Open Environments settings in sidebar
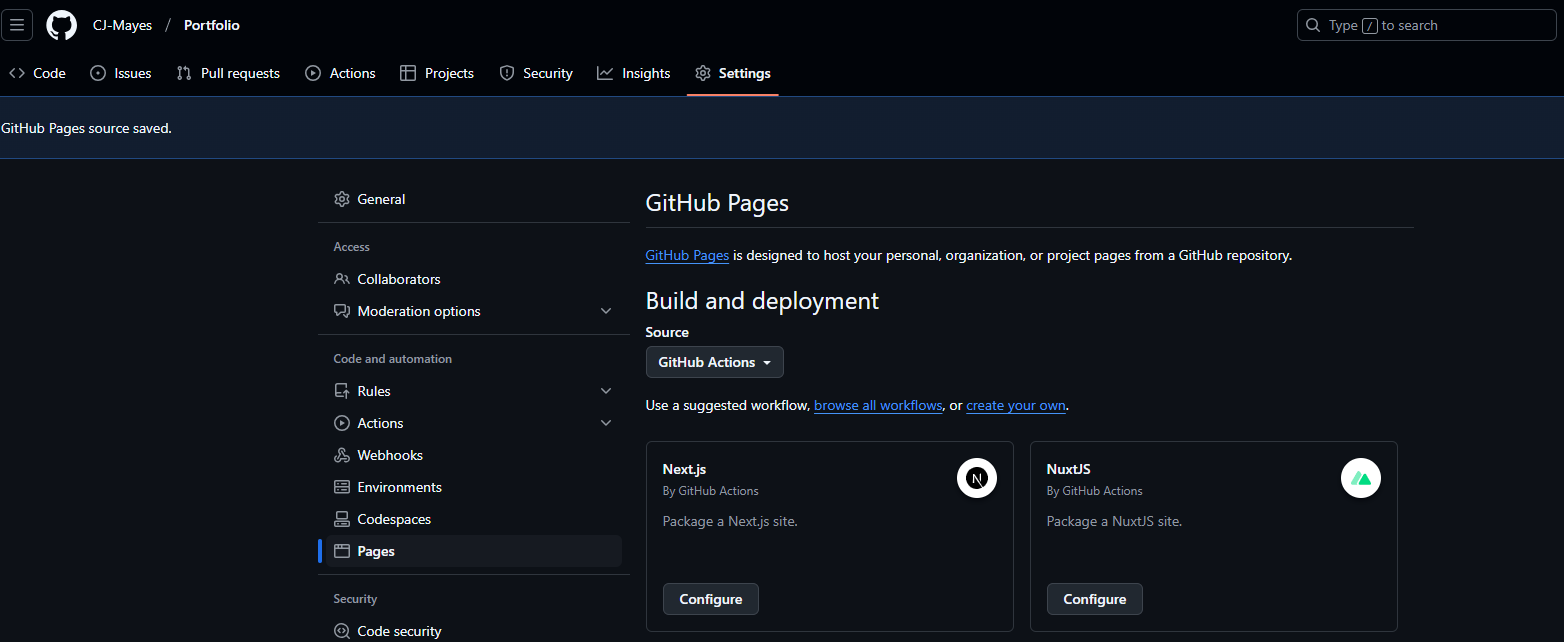 coord(399,487)
